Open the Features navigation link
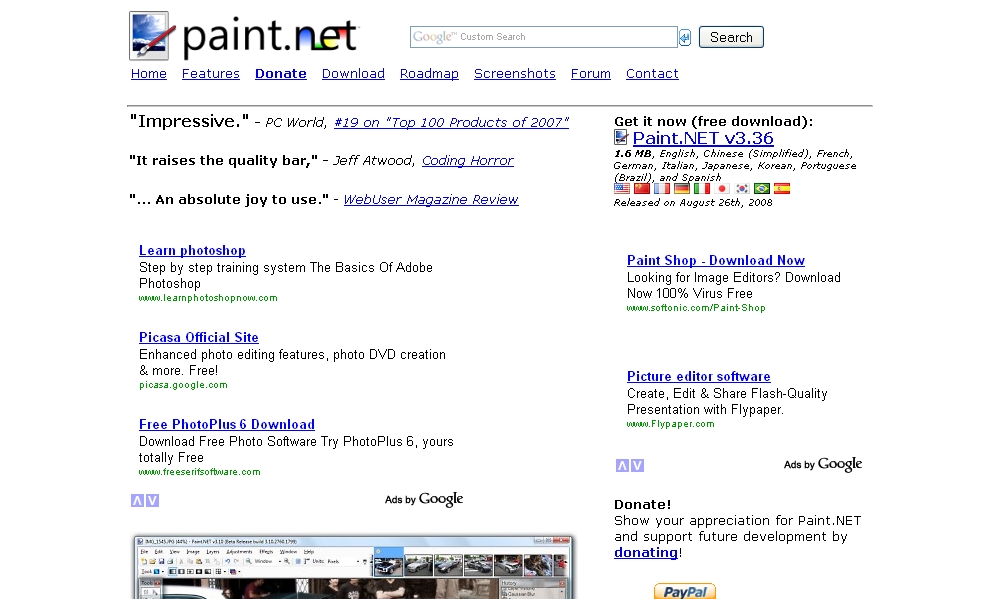The height and width of the screenshot is (599, 999). [x=210, y=73]
